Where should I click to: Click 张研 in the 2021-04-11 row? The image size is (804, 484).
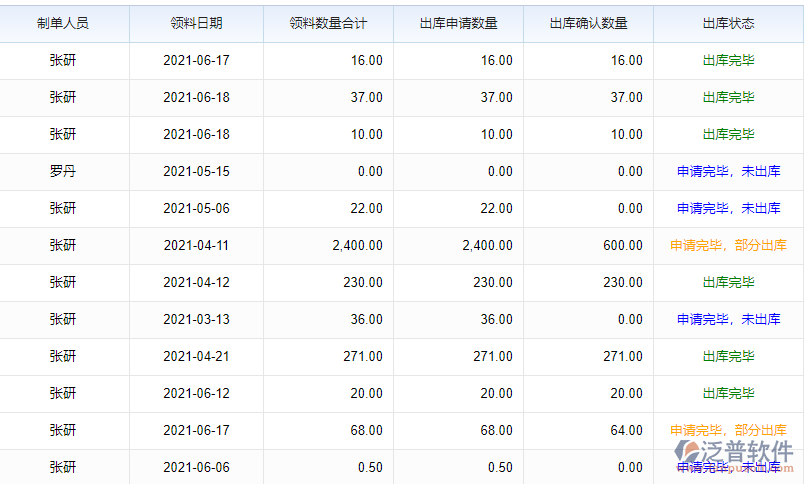pyautogui.click(x=63, y=245)
